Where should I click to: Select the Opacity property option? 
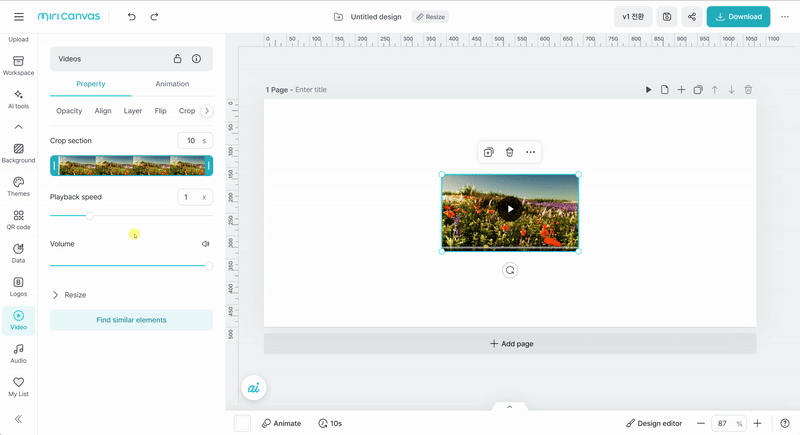(69, 111)
